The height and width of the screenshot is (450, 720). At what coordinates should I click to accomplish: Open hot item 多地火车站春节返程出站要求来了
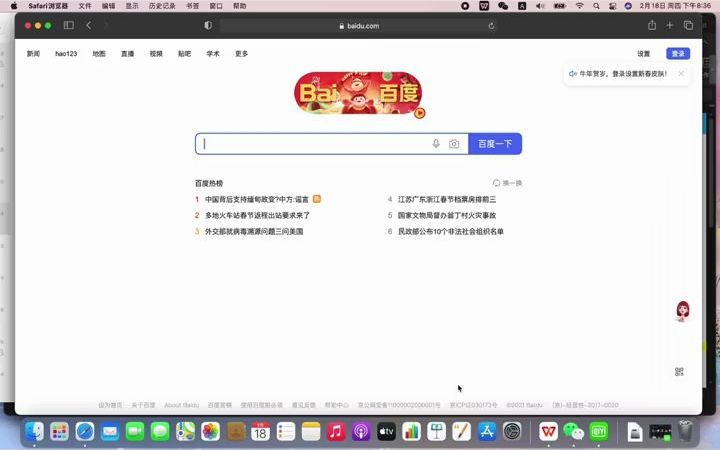coord(257,215)
